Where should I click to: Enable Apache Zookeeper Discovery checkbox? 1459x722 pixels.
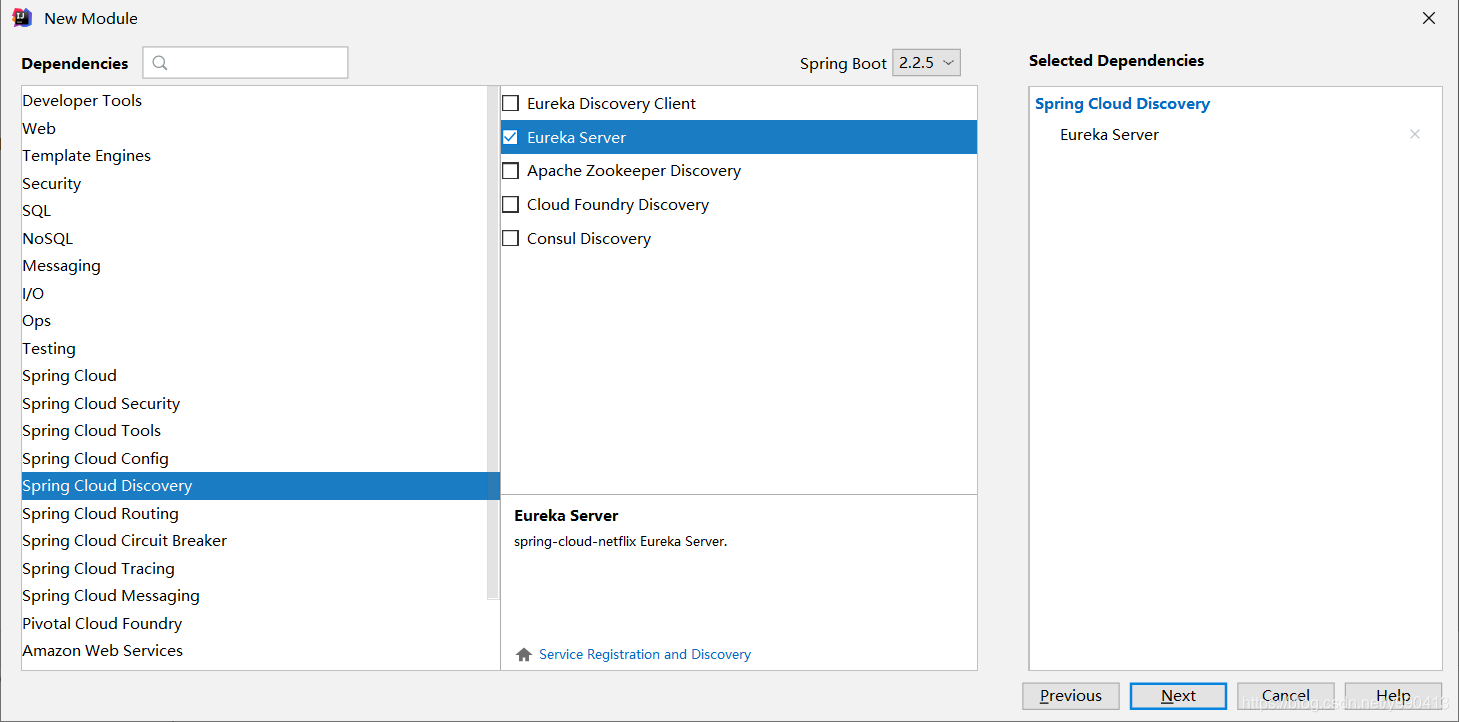[x=511, y=171]
